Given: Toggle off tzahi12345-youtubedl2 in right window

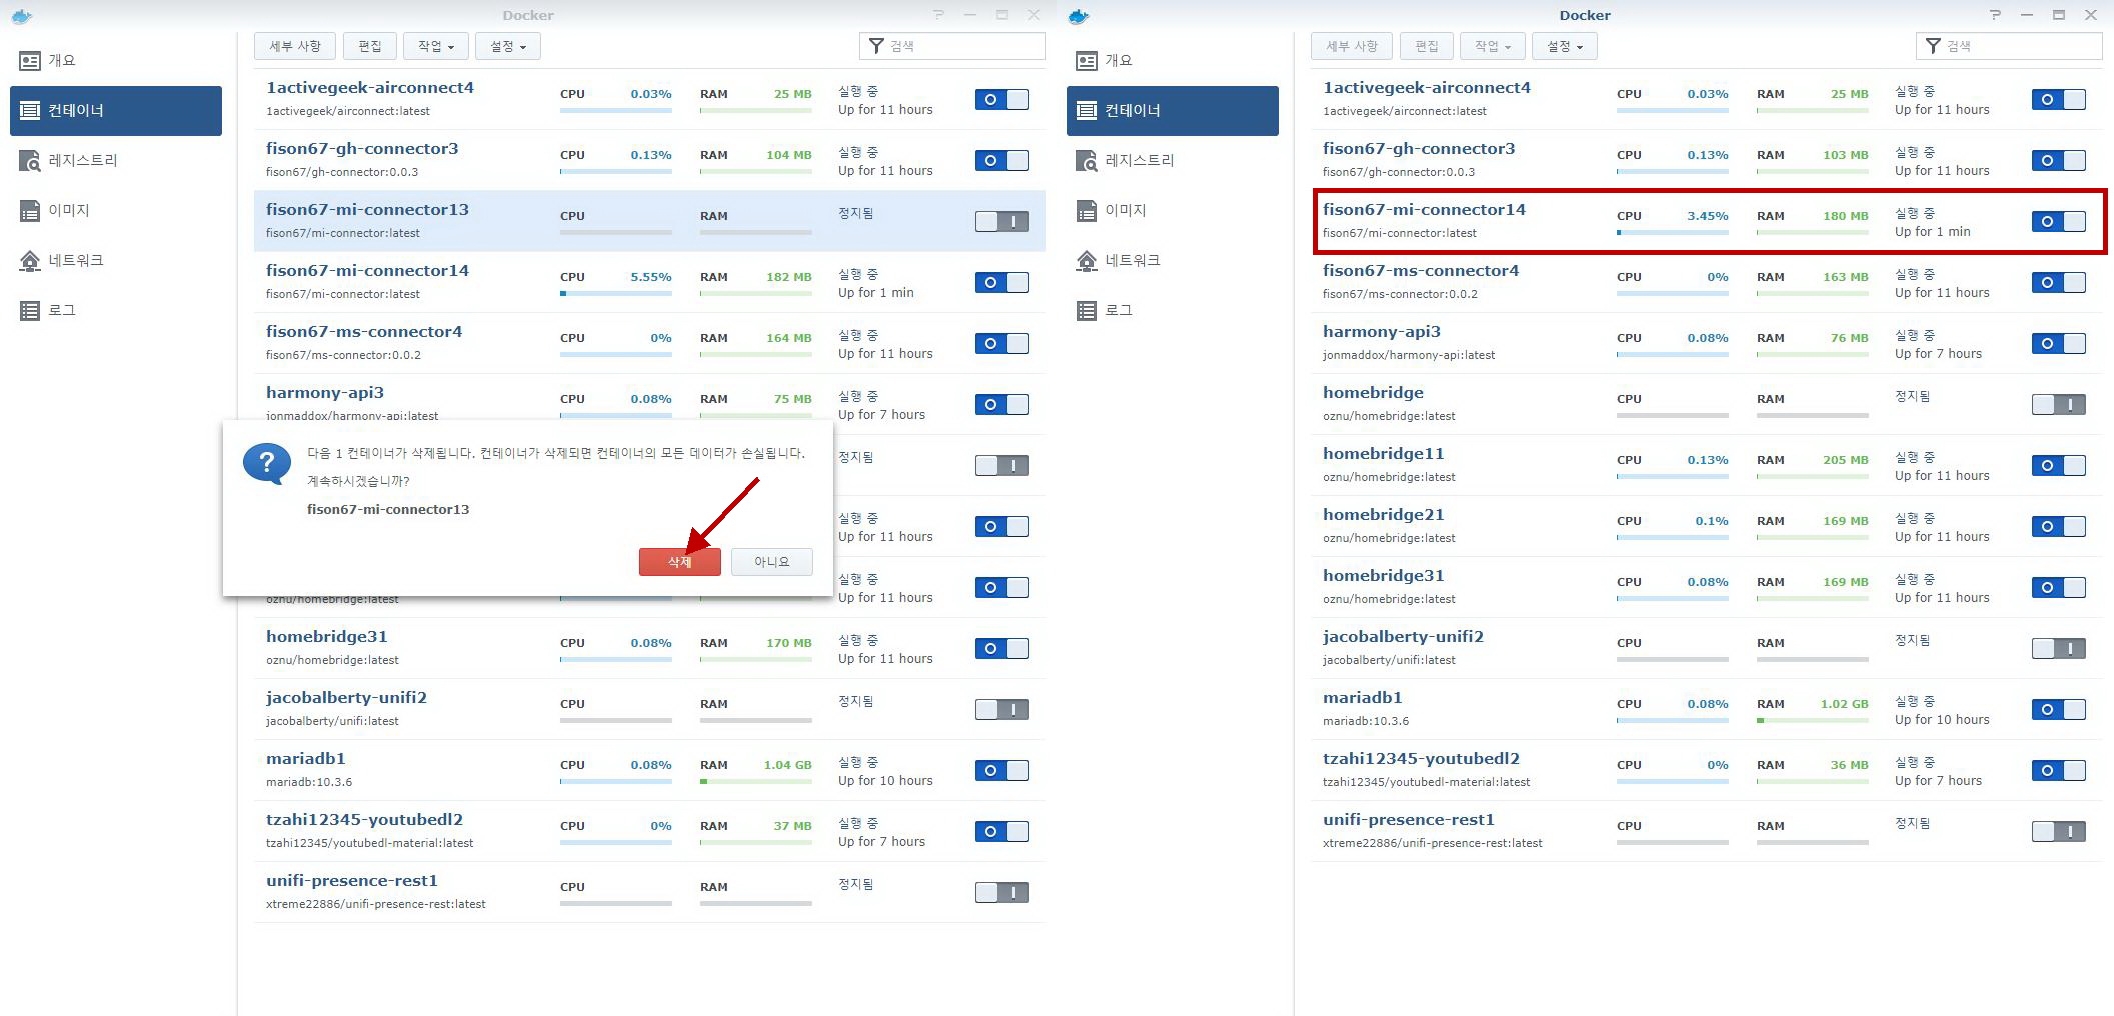Looking at the screenshot, I should (2059, 771).
